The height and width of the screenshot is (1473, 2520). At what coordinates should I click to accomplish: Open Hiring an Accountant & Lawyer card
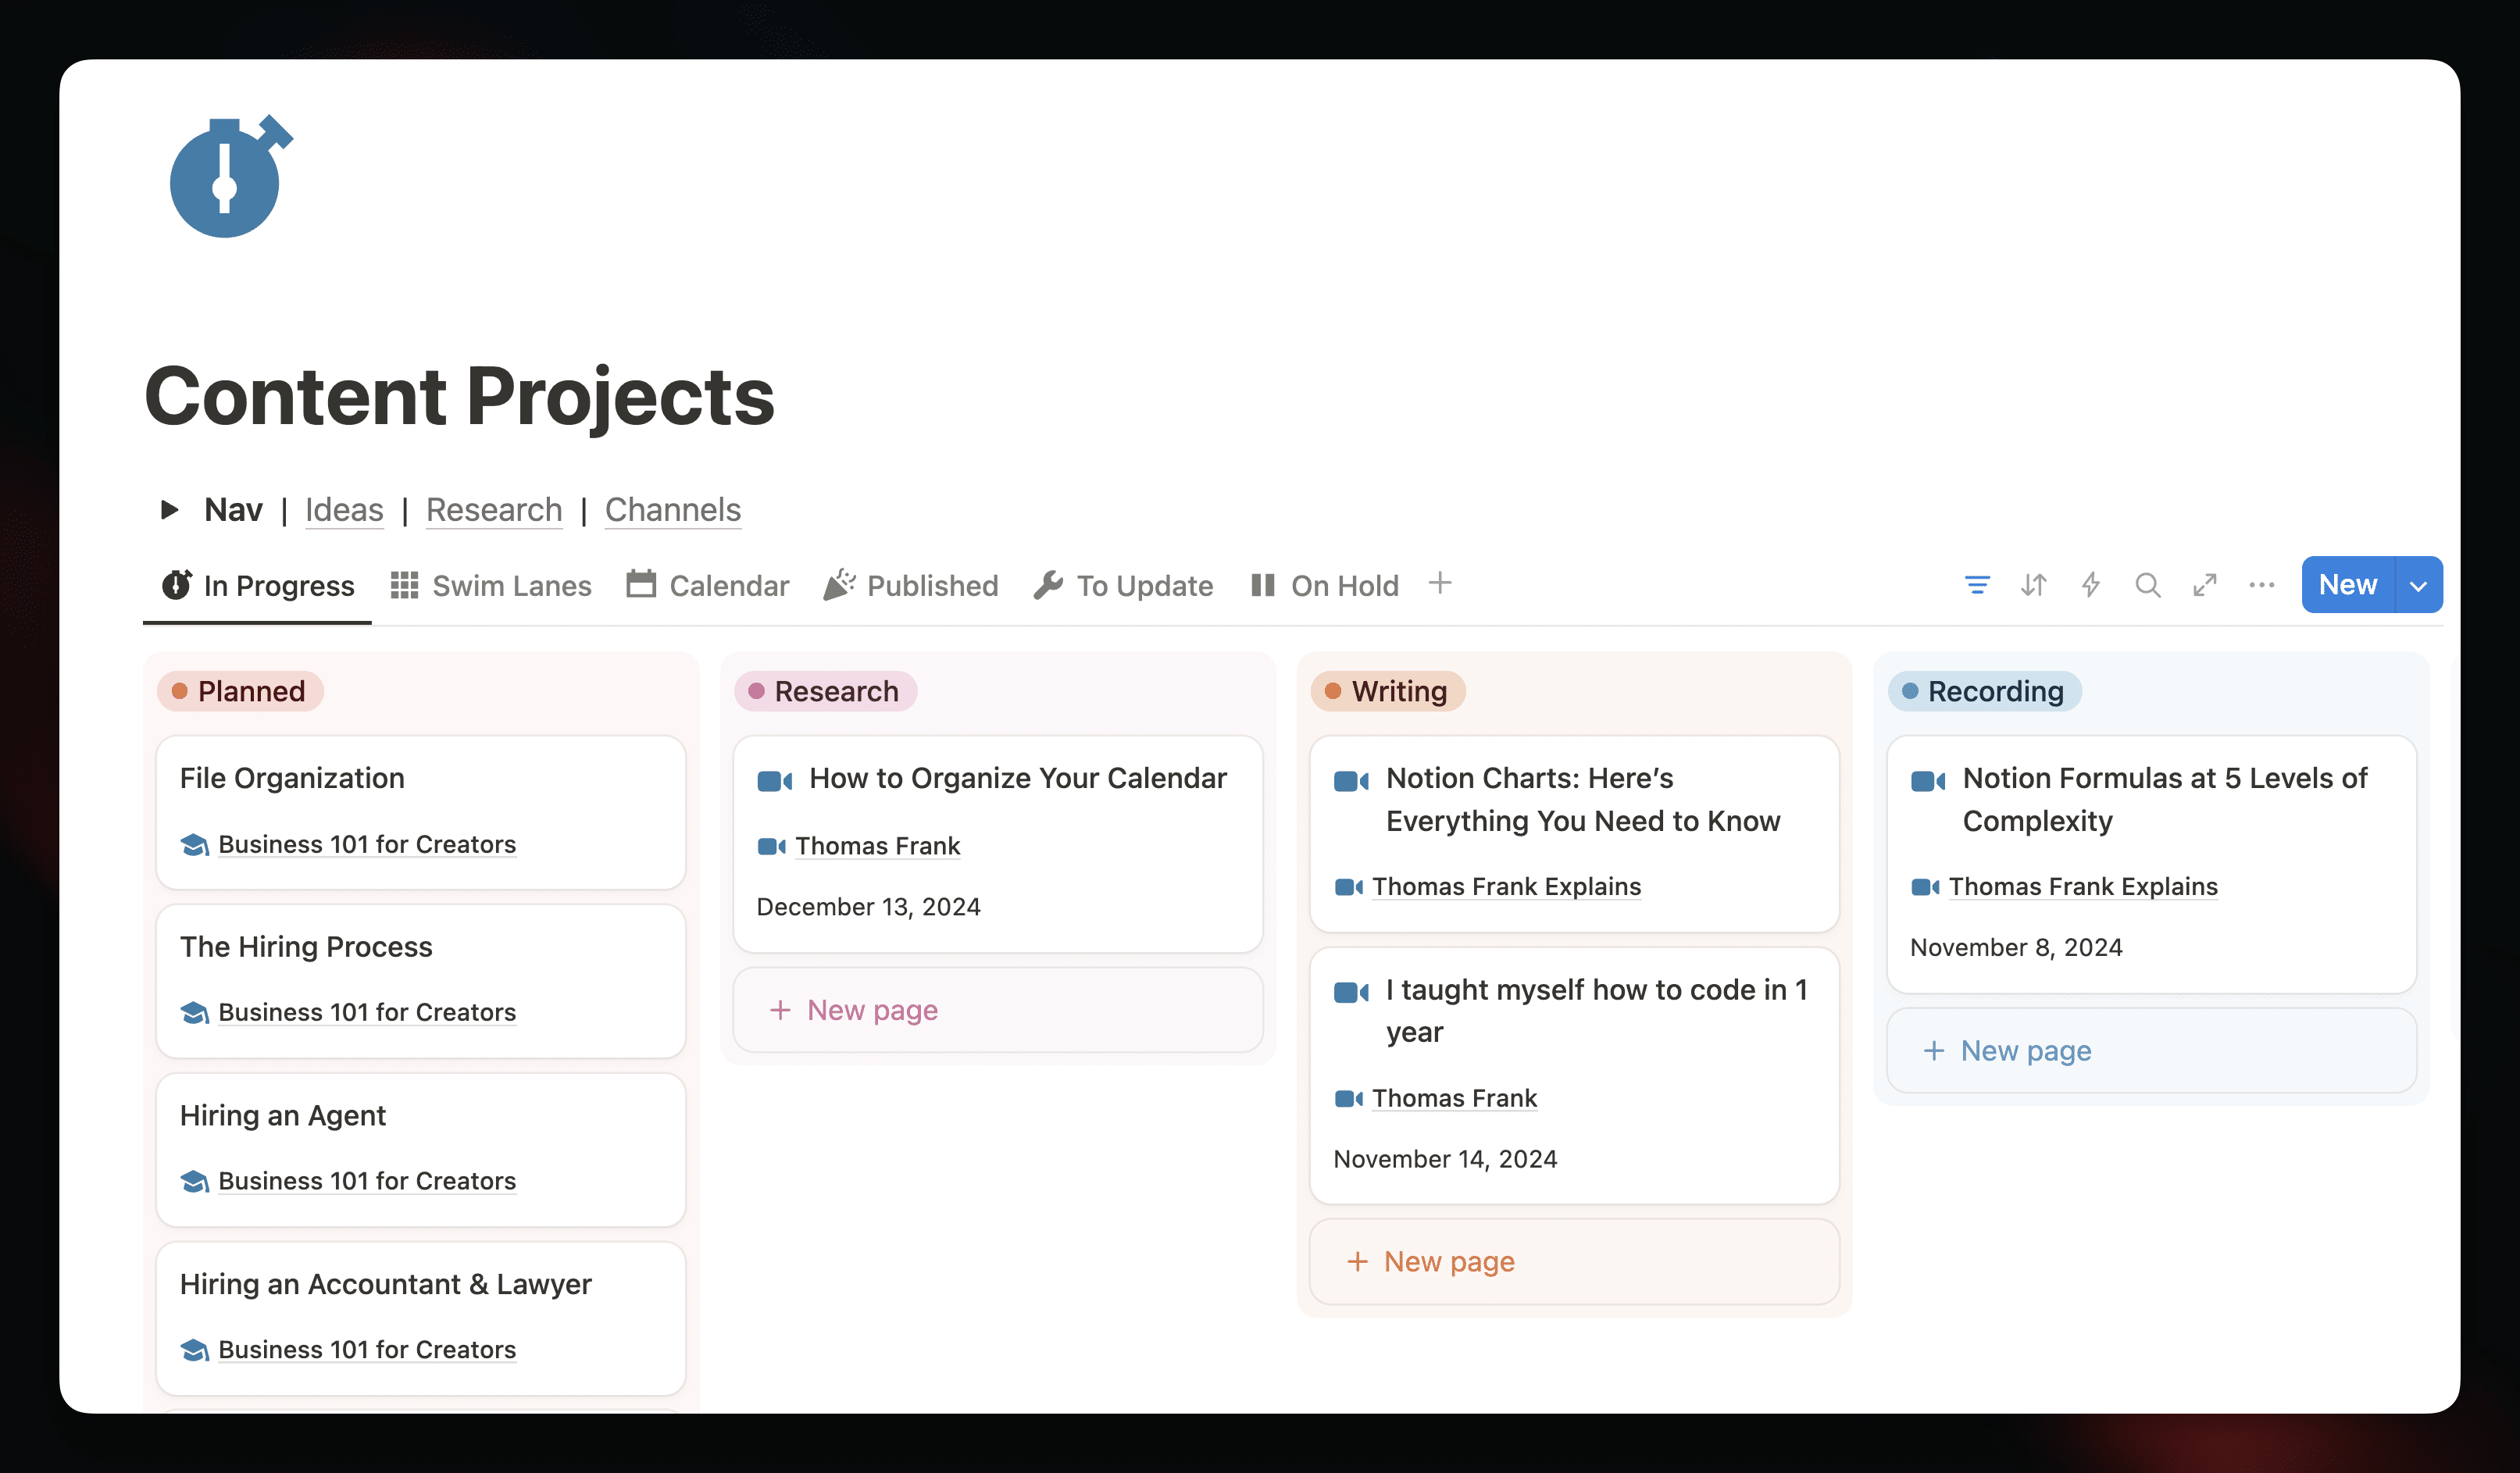point(421,1319)
